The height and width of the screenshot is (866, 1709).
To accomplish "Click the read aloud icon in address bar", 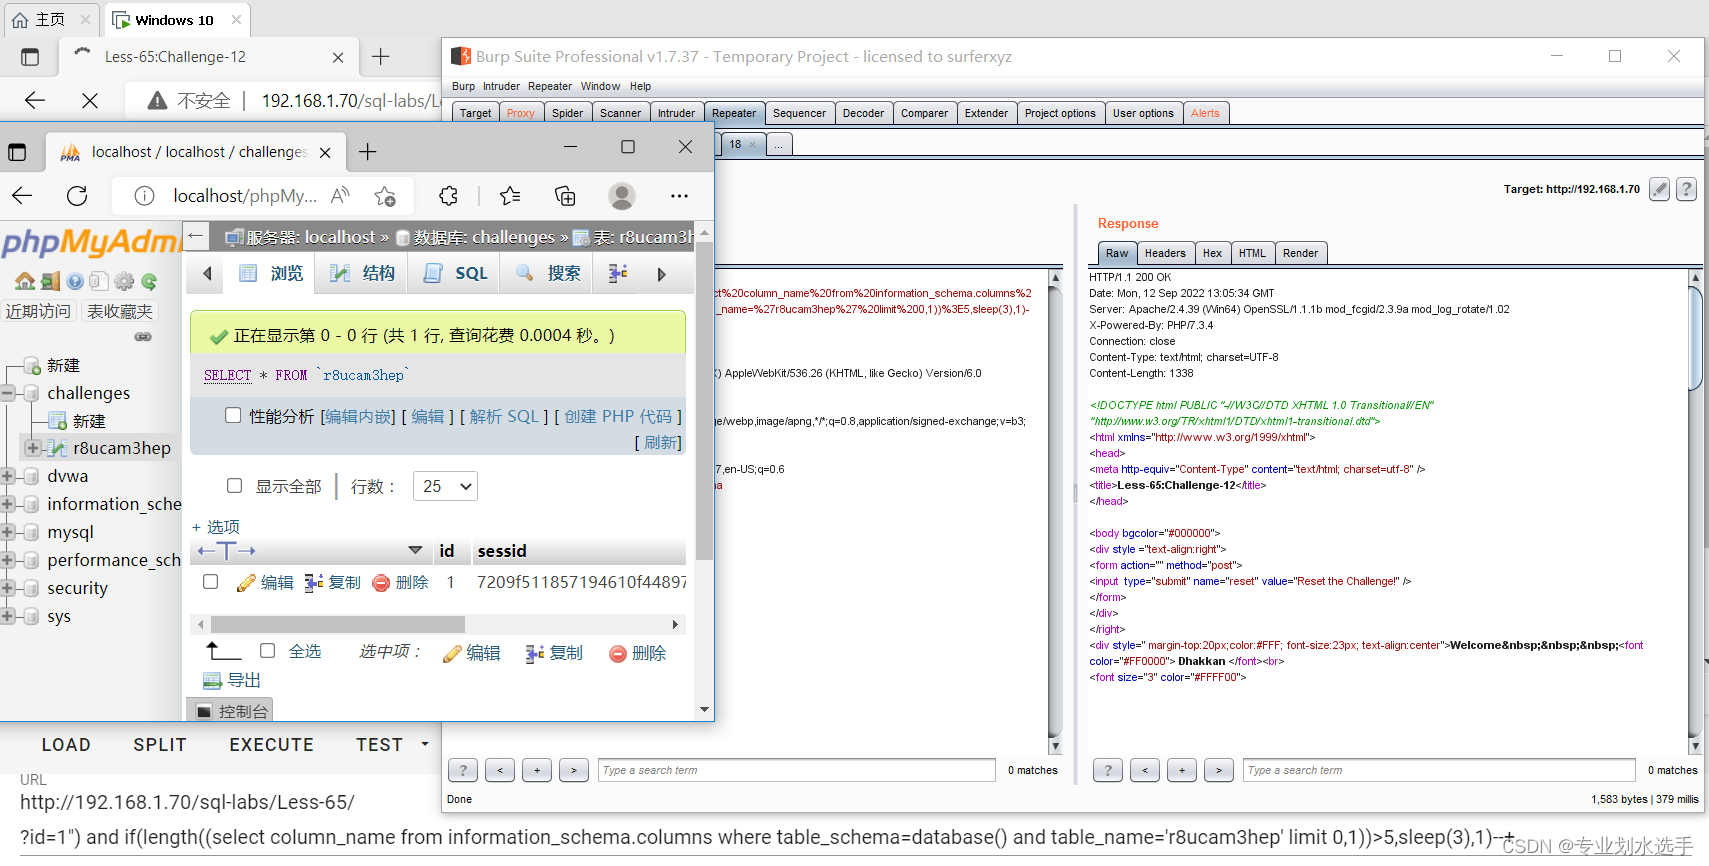I will pyautogui.click(x=340, y=195).
